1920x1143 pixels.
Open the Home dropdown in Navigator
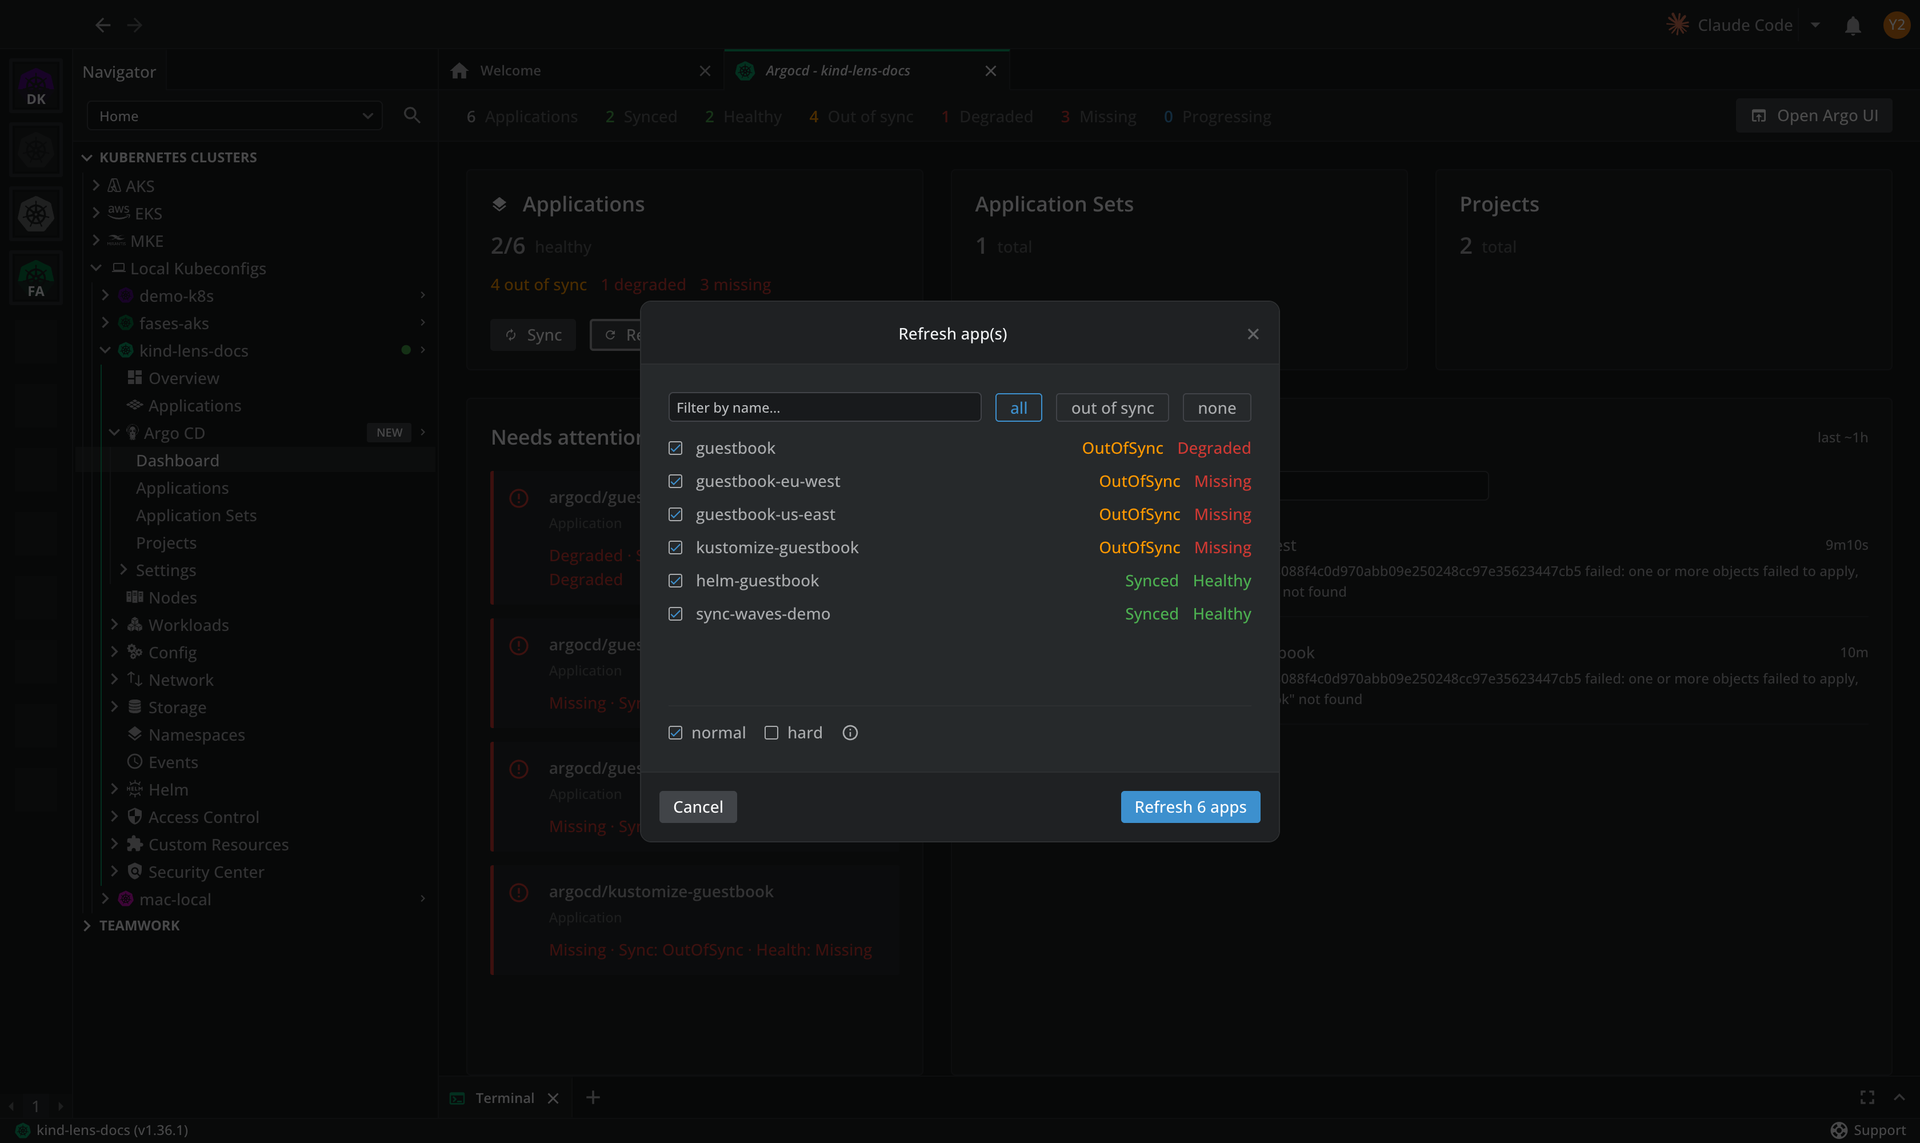(x=235, y=116)
